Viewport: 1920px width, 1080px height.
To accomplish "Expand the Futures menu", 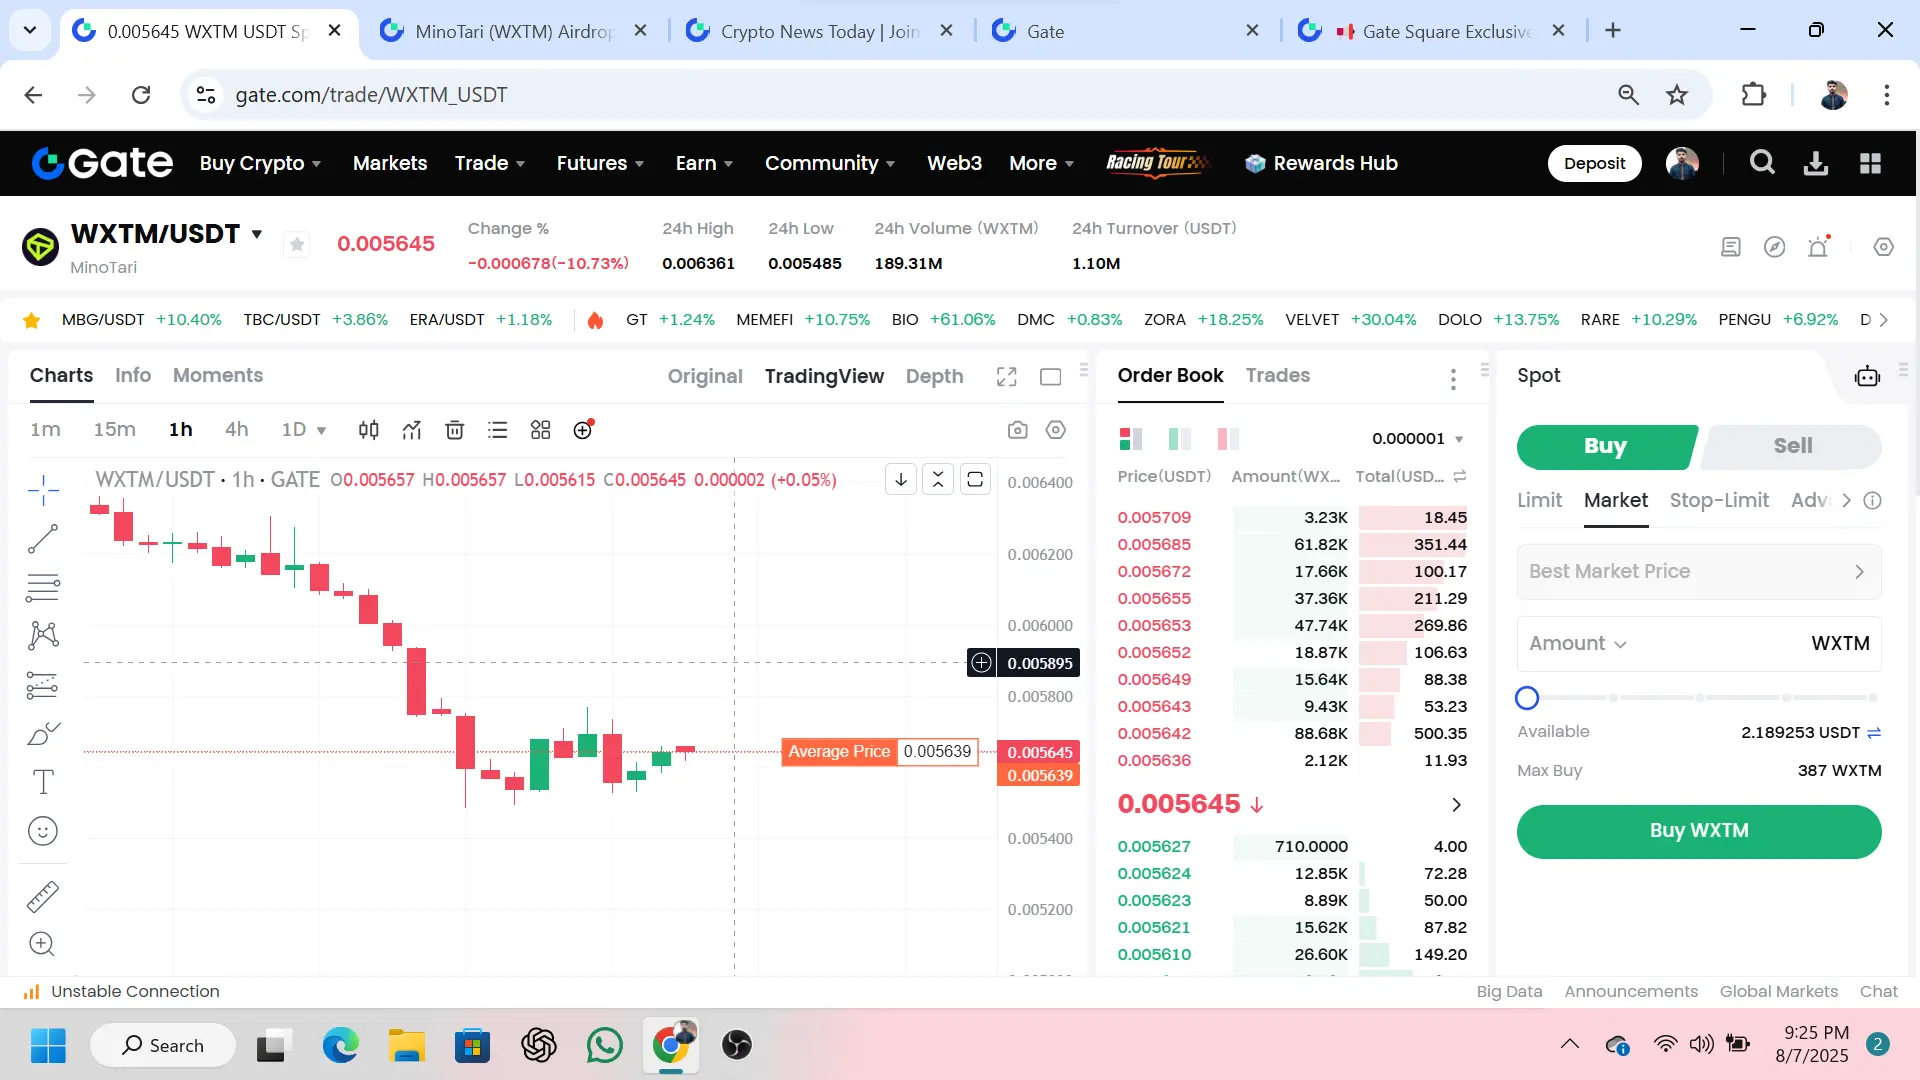I will point(600,163).
